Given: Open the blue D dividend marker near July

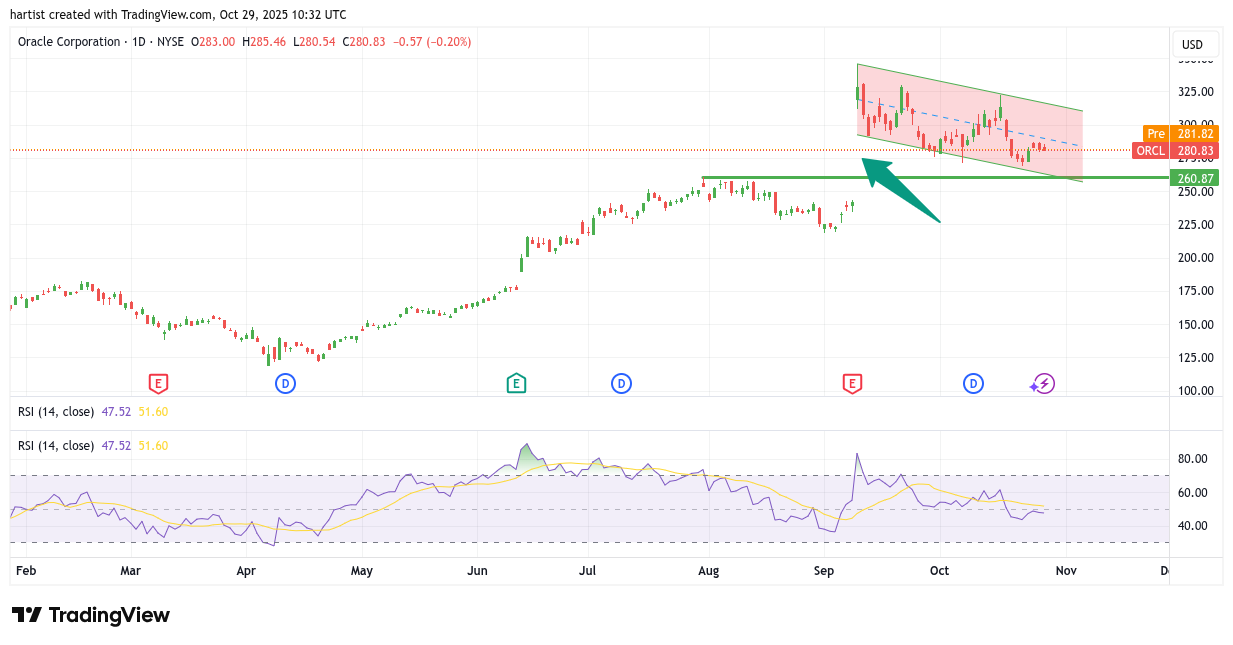Looking at the screenshot, I should coord(621,383).
